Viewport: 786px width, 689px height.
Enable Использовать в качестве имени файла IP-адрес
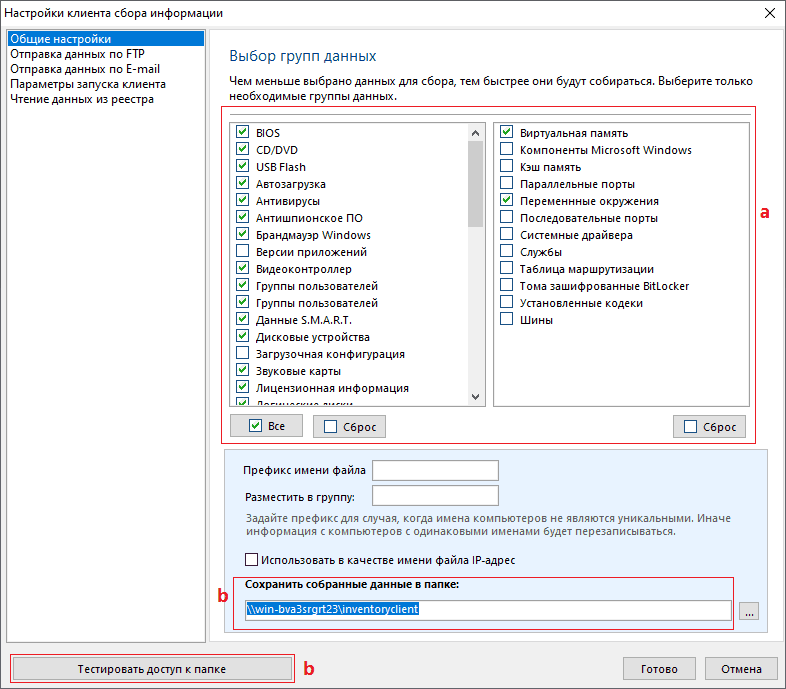(x=252, y=560)
